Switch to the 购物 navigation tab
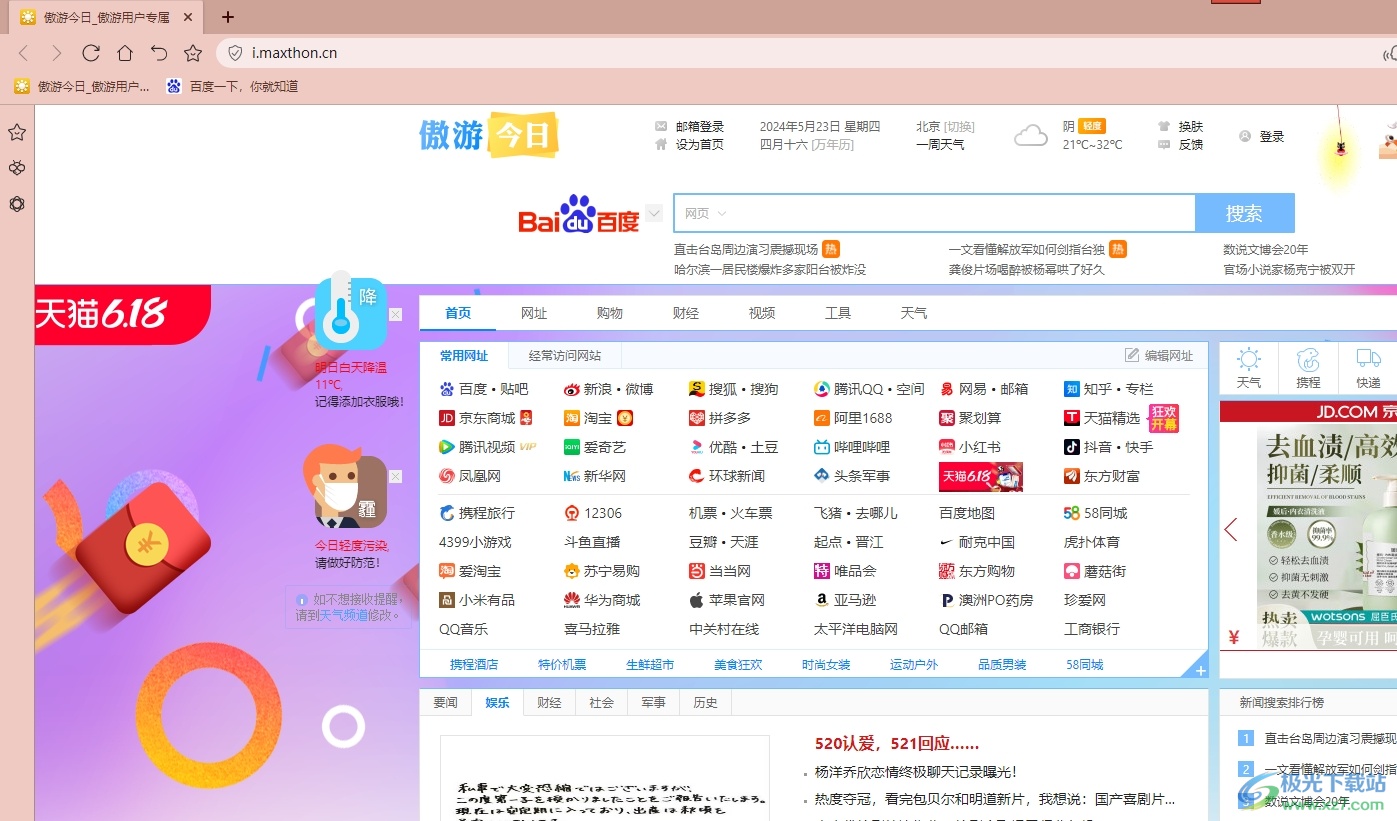Viewport: 1397px width, 821px height. [610, 313]
